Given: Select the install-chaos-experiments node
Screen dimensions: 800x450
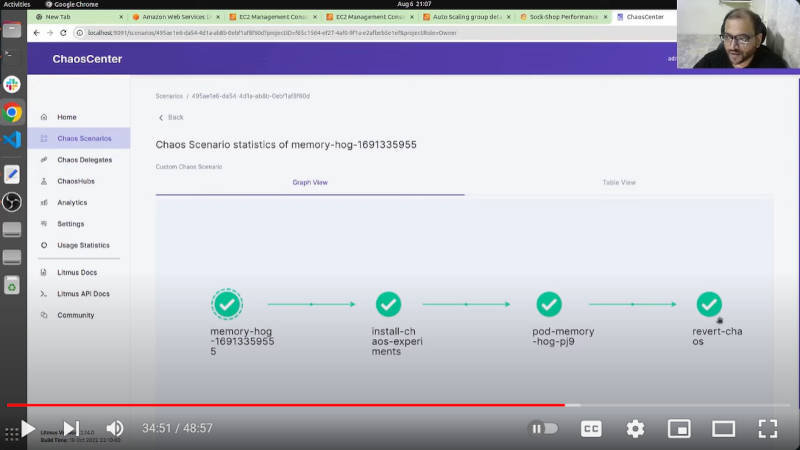Looking at the screenshot, I should [388, 305].
